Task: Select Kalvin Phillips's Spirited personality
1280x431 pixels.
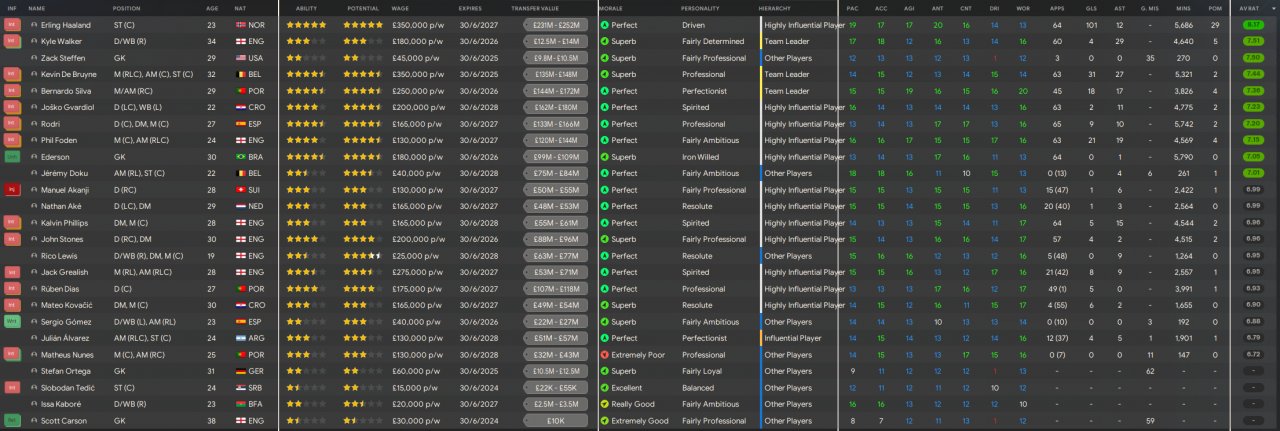Action: tap(696, 223)
